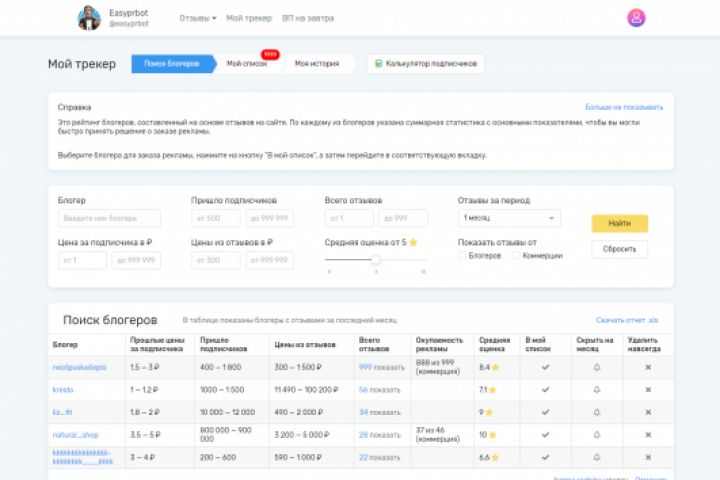The height and width of the screenshot is (480, 720).
Task: Add natural_shop to my list checkmark
Action: pos(545,435)
